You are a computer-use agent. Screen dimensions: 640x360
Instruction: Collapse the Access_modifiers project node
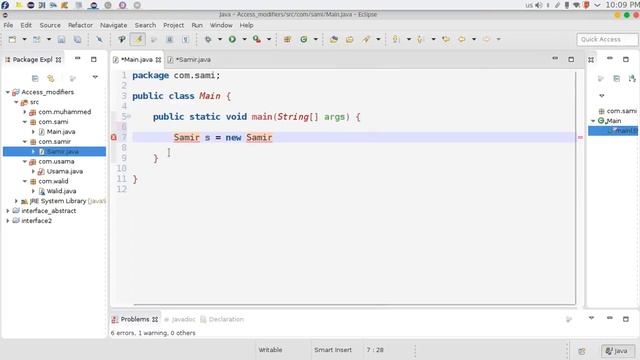(8, 92)
